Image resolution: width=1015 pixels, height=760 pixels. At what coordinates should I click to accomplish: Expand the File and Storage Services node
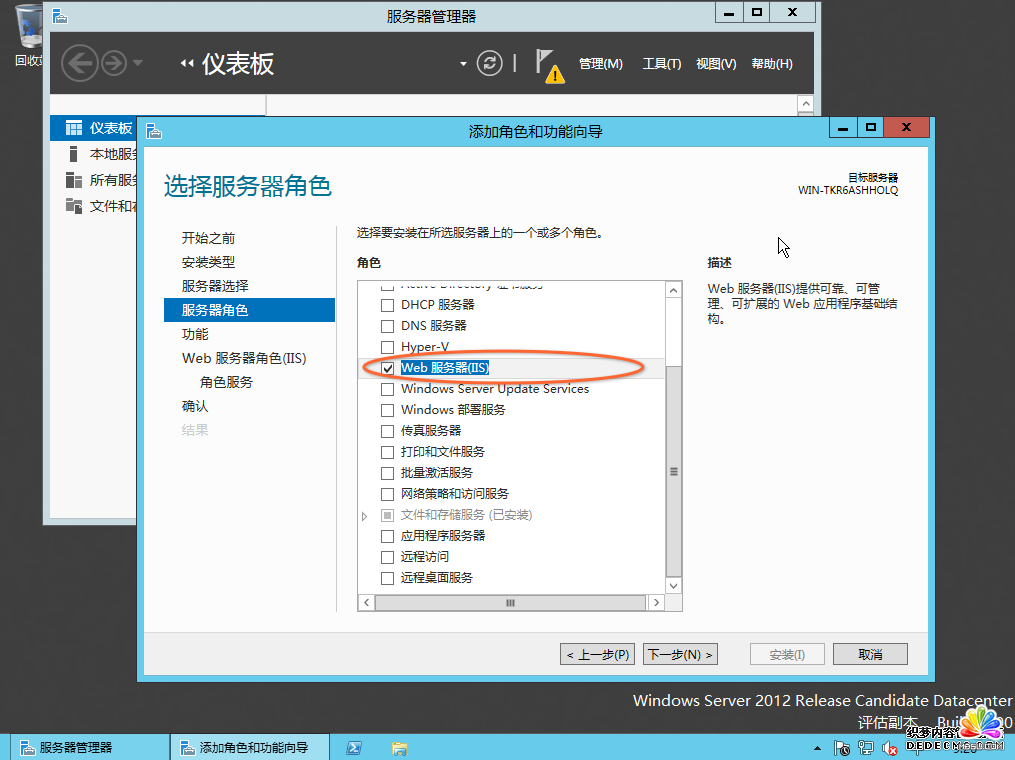coord(365,515)
